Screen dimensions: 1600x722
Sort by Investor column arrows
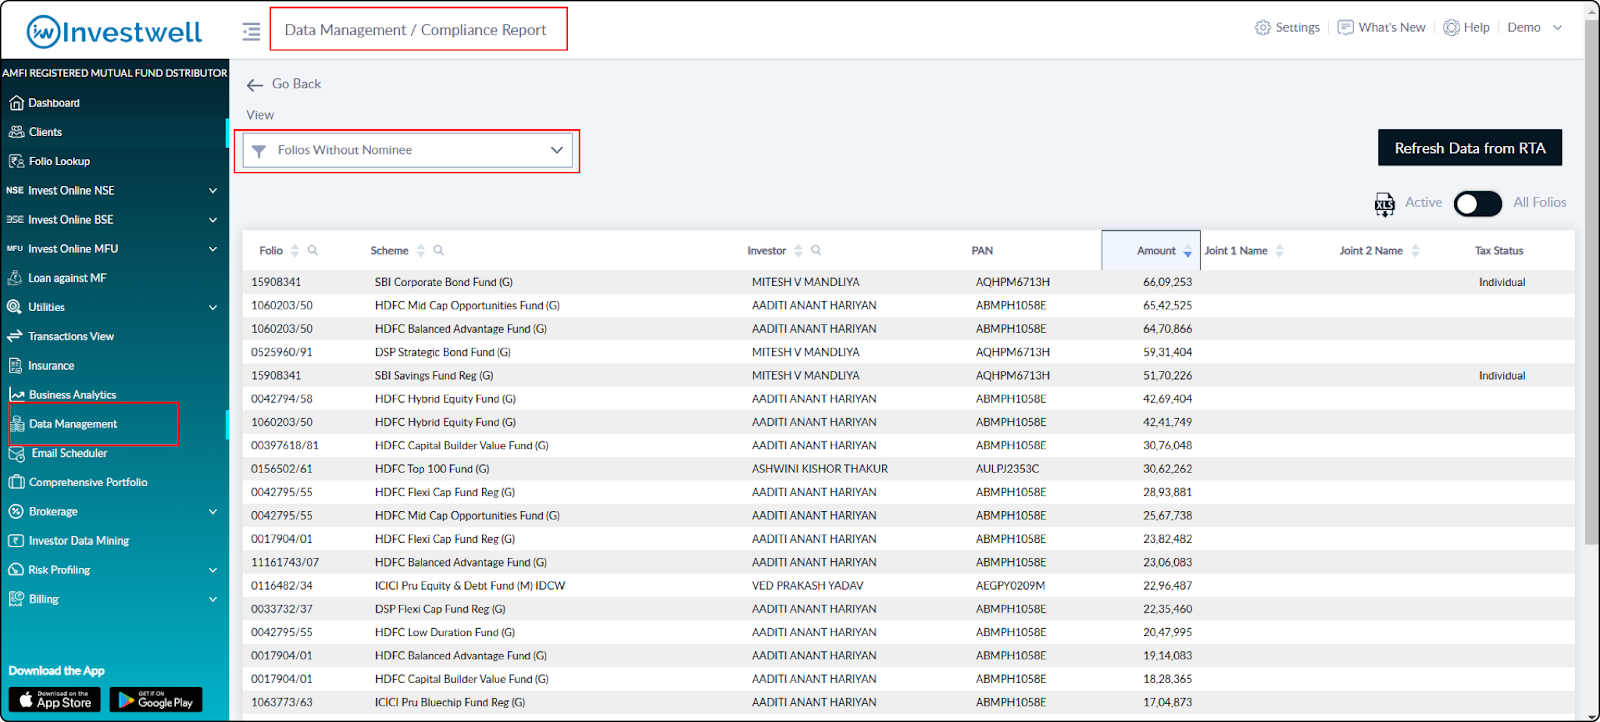798,251
